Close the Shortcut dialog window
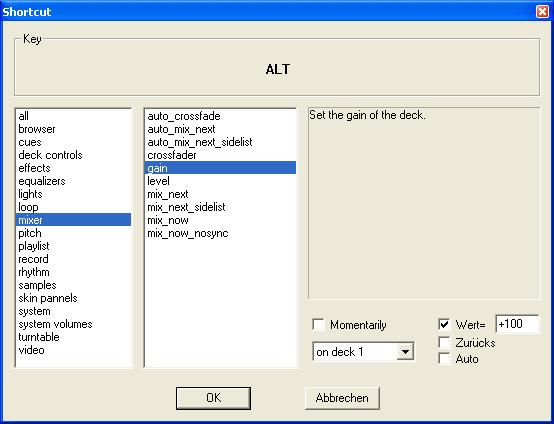554x424 pixels. click(x=542, y=12)
